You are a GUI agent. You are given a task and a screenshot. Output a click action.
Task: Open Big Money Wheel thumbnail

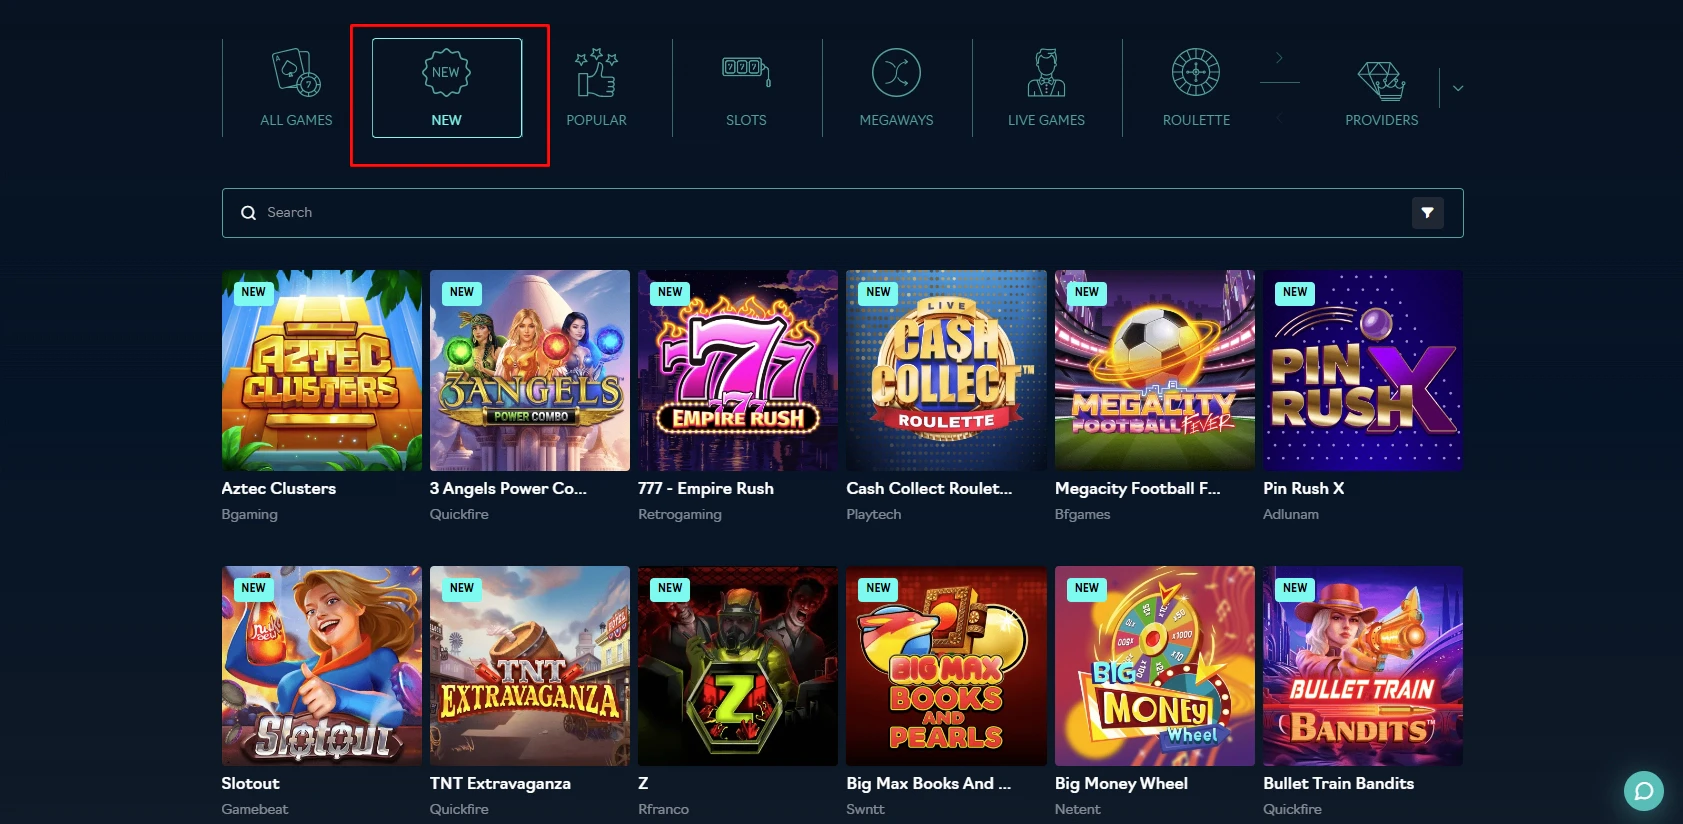pyautogui.click(x=1155, y=666)
